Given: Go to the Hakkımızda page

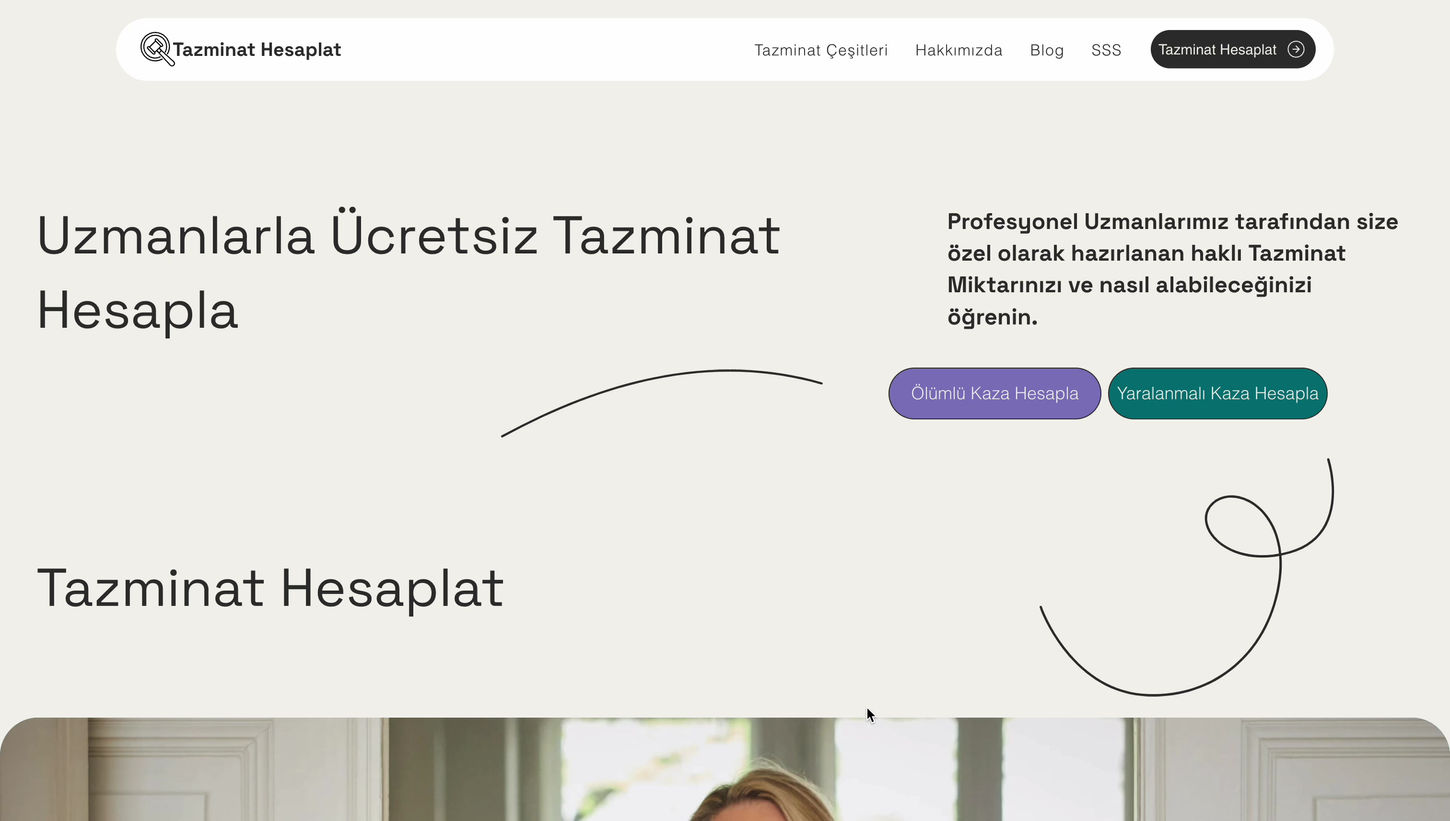Looking at the screenshot, I should (959, 50).
